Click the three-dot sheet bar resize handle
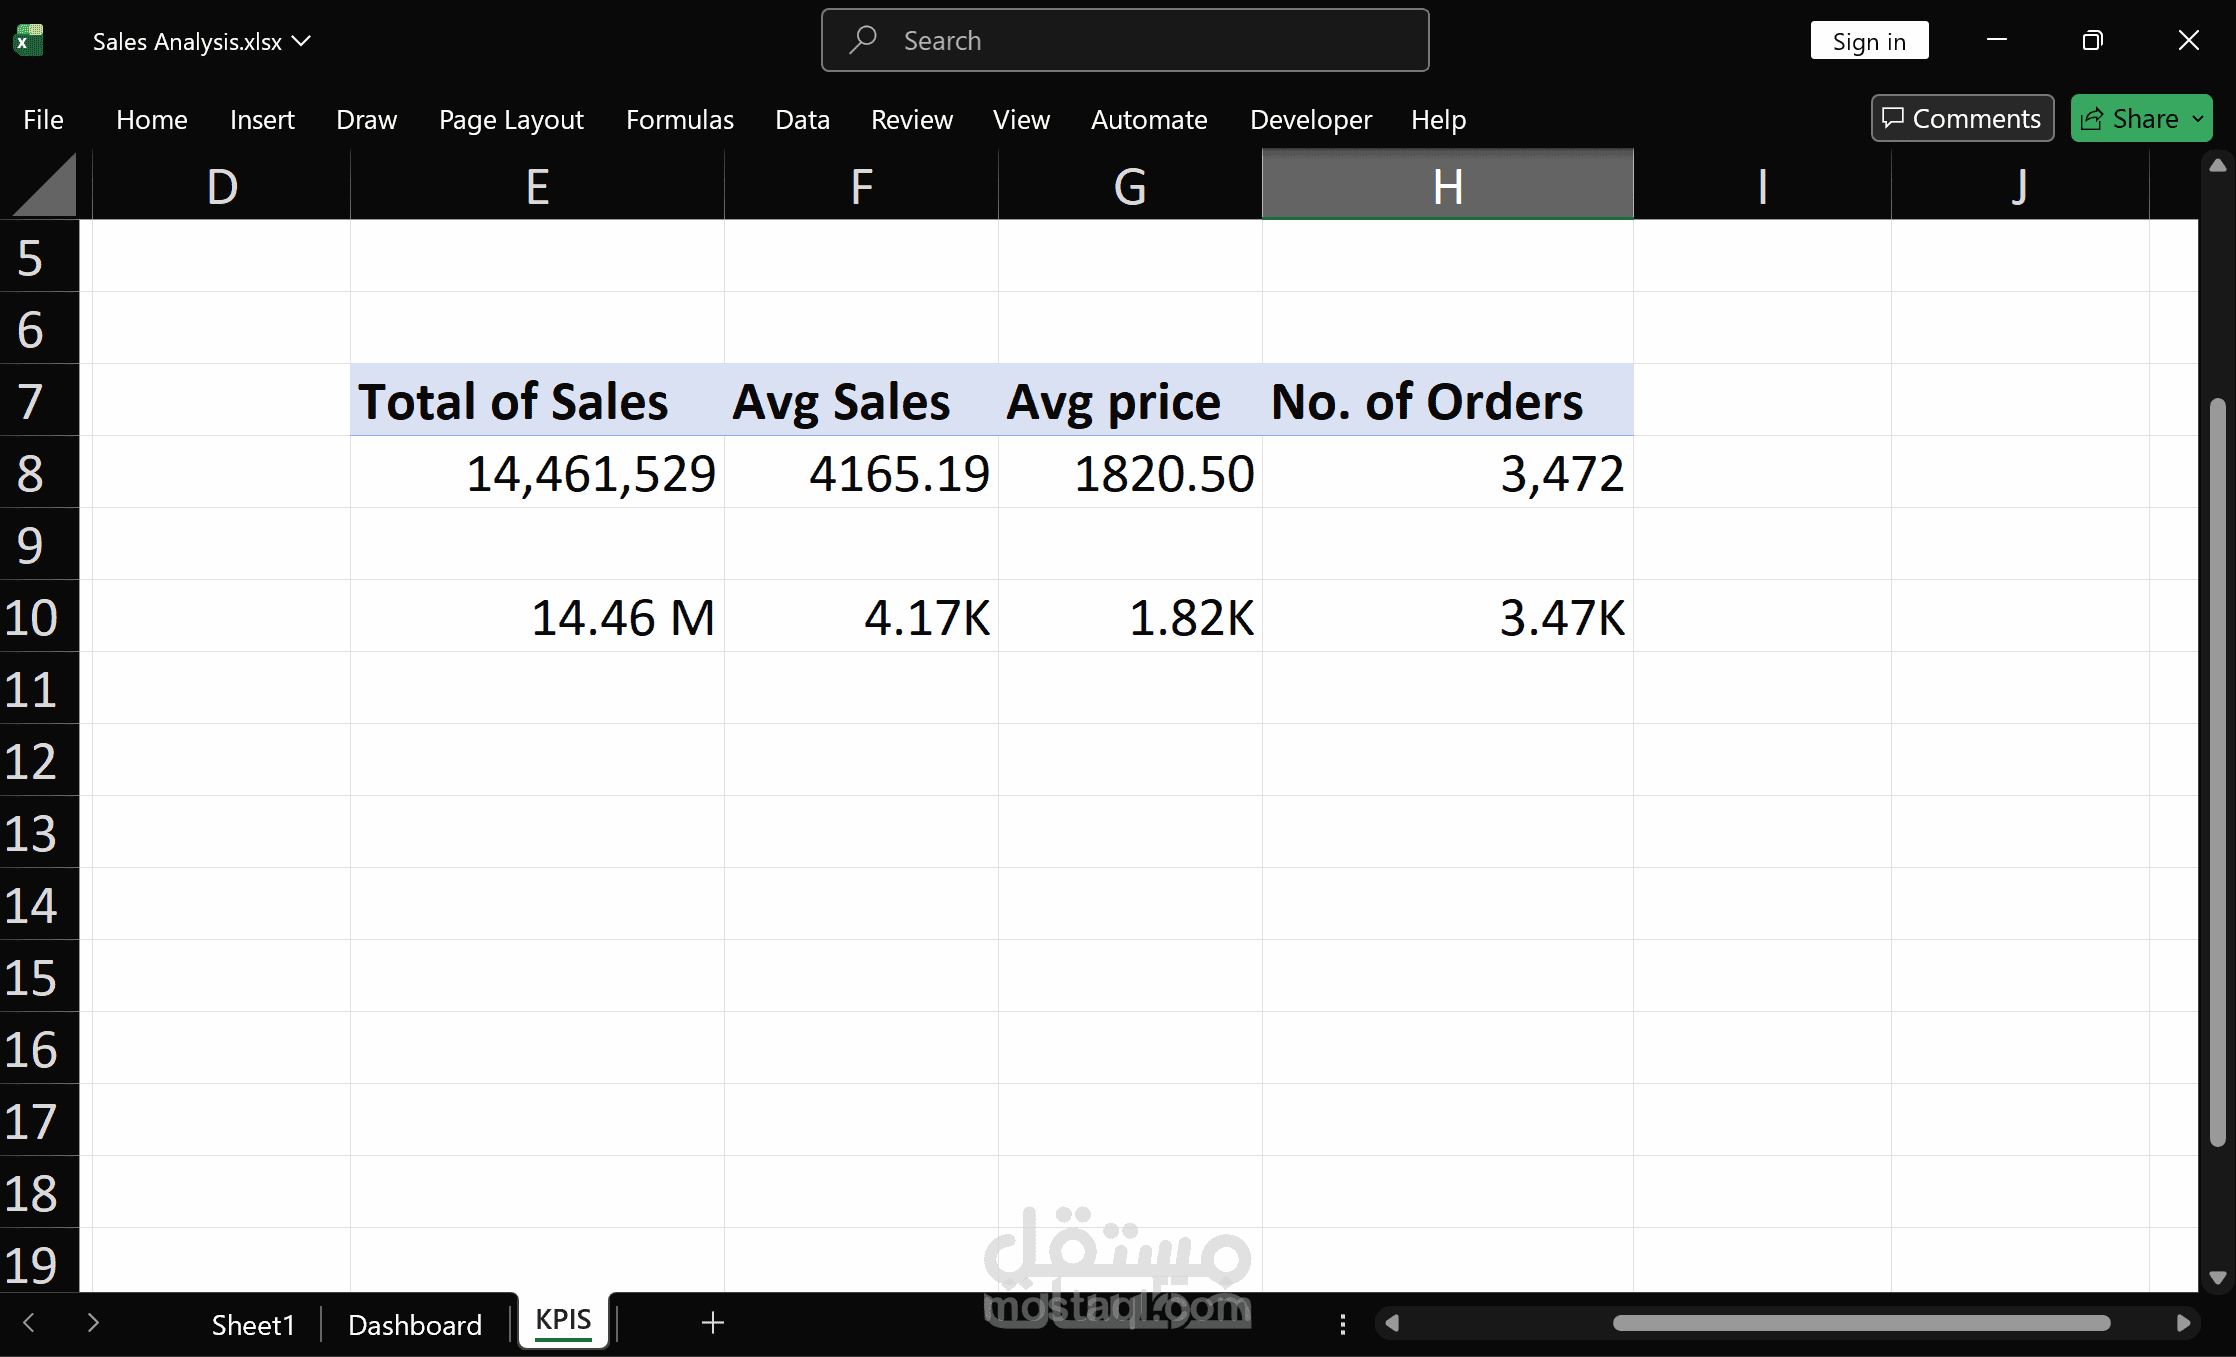This screenshot has width=2236, height=1357. point(1342,1324)
